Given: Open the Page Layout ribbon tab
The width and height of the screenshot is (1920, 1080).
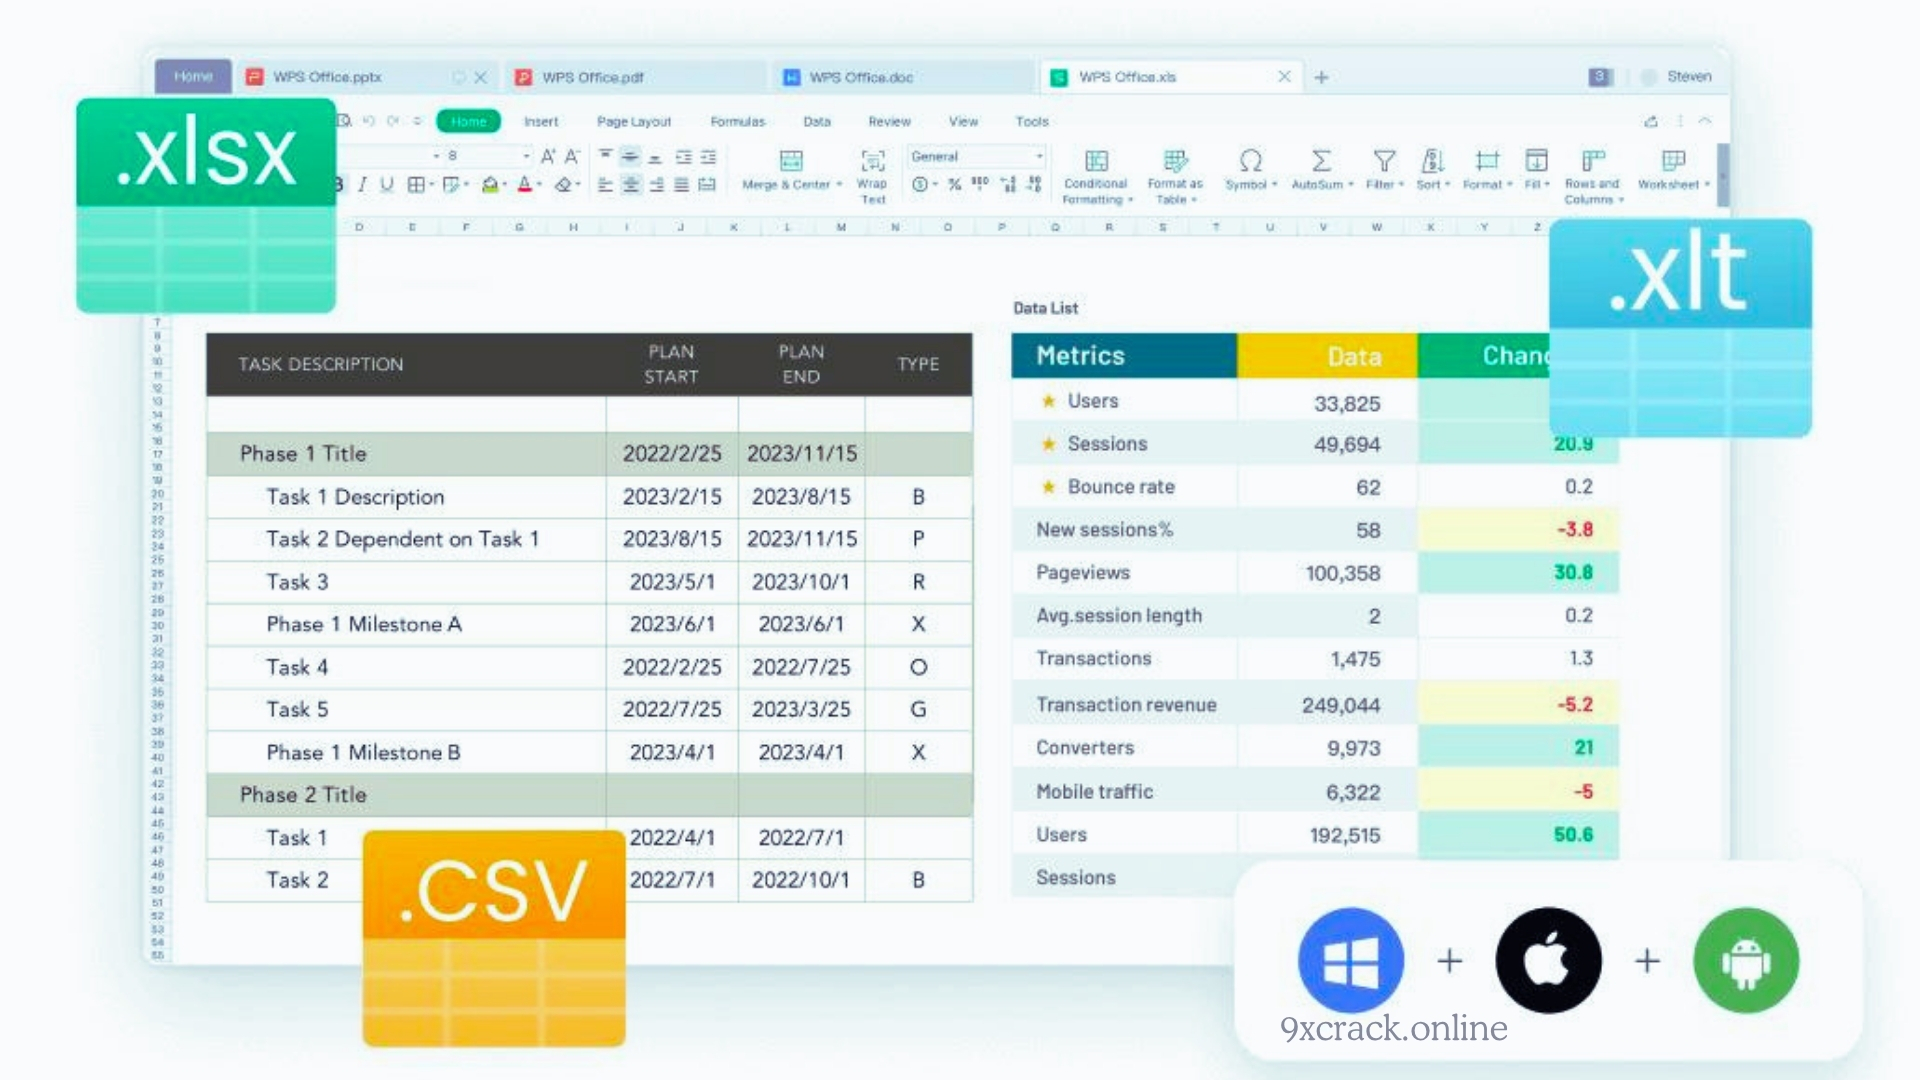Looking at the screenshot, I should (634, 122).
